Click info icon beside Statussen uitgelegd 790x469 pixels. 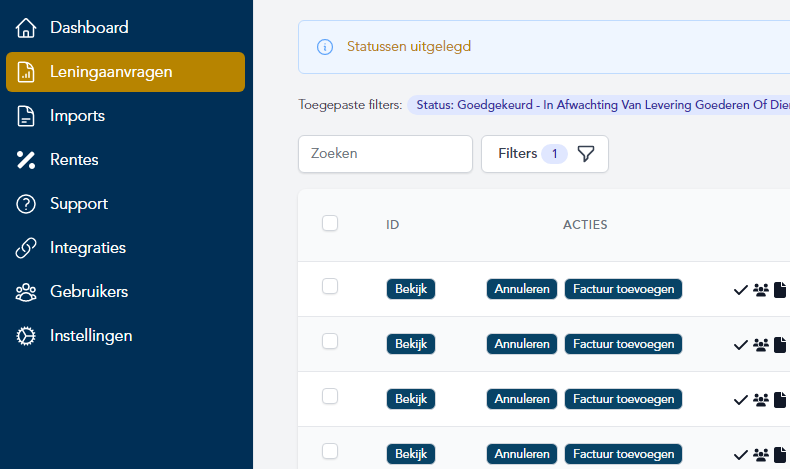(x=324, y=47)
